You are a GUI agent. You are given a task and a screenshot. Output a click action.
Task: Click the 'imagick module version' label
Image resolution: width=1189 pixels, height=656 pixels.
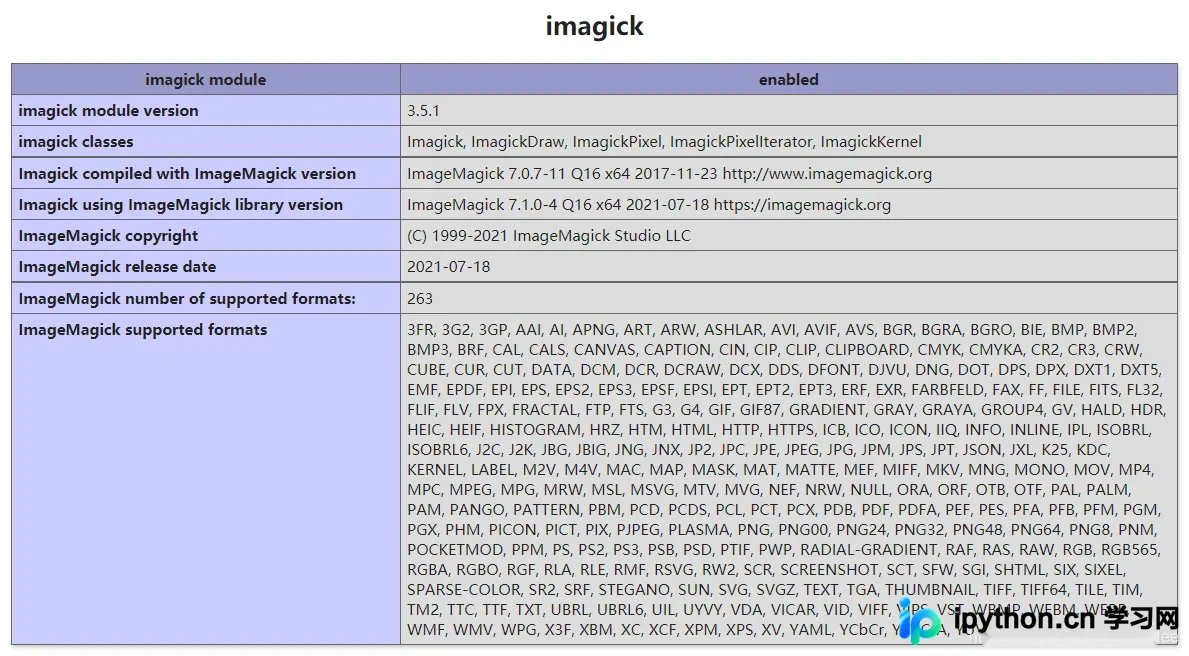point(108,111)
